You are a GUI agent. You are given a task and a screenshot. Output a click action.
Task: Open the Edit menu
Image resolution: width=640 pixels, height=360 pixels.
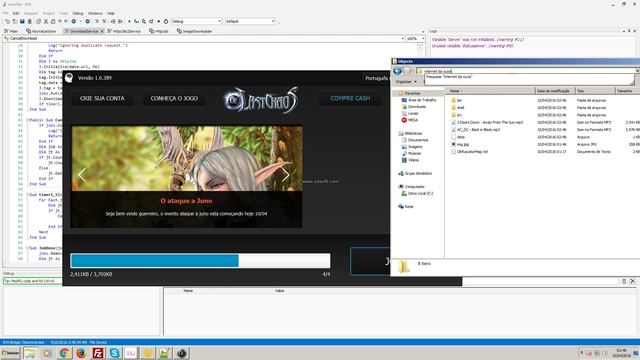(x=16, y=13)
